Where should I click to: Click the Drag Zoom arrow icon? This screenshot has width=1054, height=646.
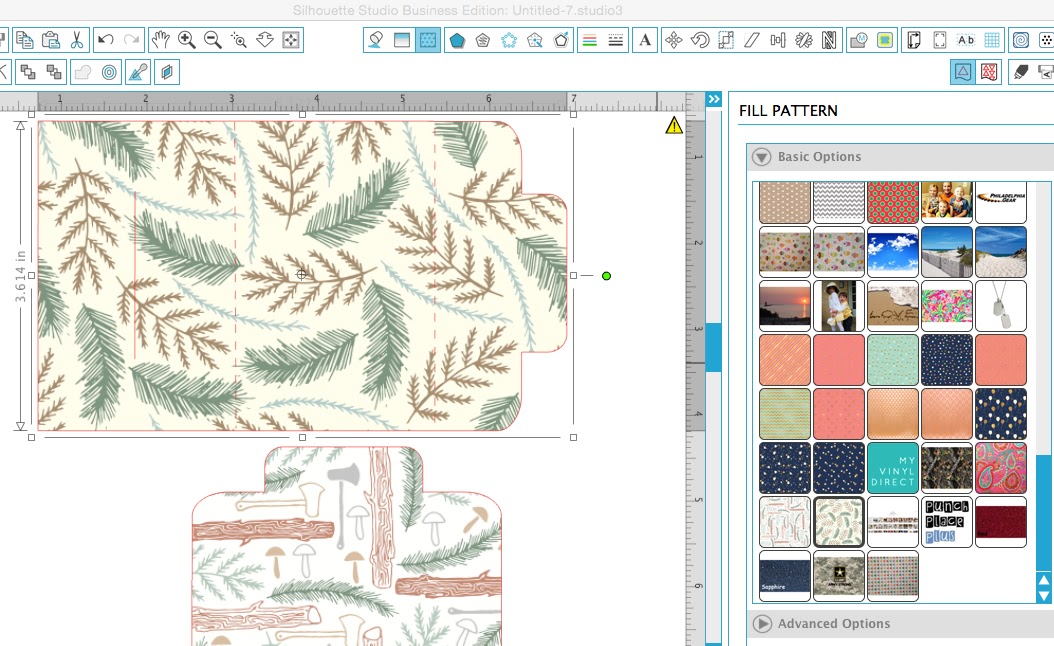tap(265, 40)
